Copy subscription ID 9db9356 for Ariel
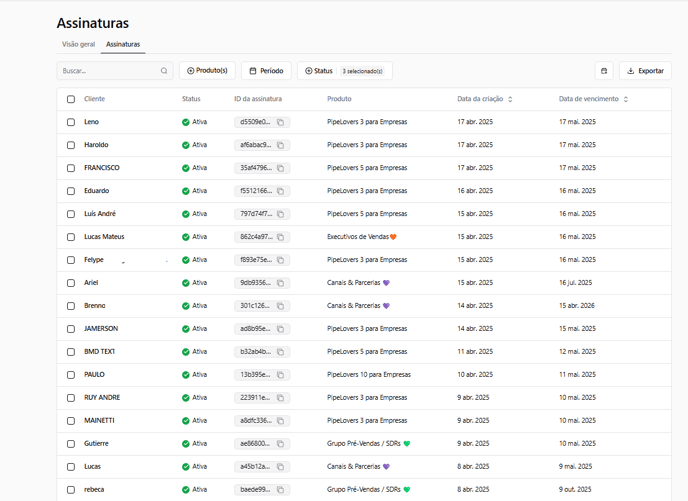The width and height of the screenshot is (688, 501). pyautogui.click(x=280, y=283)
